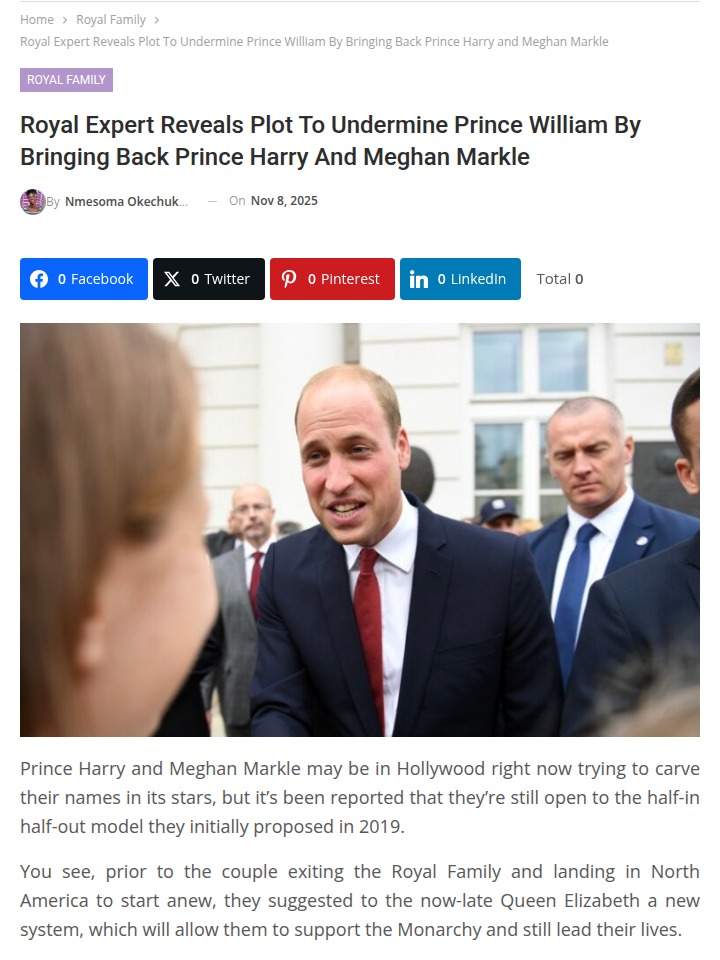Click the chevron after Royal Family breadcrumb
The width and height of the screenshot is (720, 960).
pyautogui.click(x=157, y=20)
